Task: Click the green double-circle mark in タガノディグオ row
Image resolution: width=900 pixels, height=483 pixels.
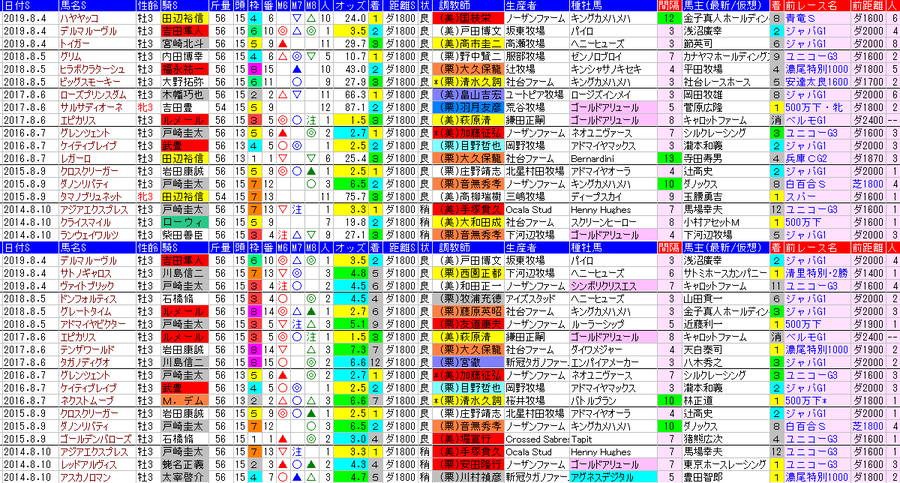Action: coord(311,362)
